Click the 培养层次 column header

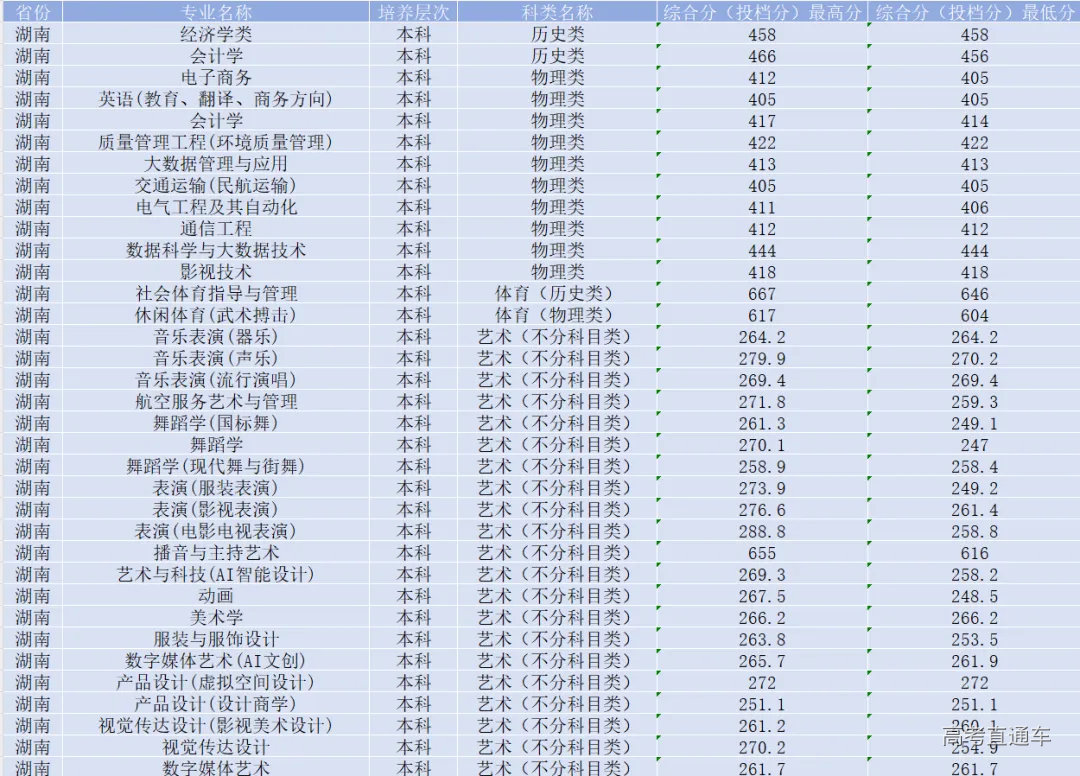pyautogui.click(x=414, y=12)
